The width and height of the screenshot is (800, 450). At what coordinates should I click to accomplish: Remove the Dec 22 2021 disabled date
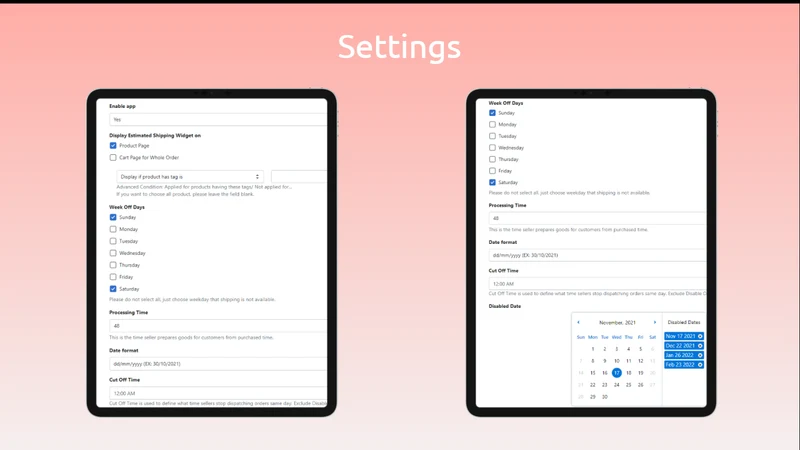click(x=700, y=346)
